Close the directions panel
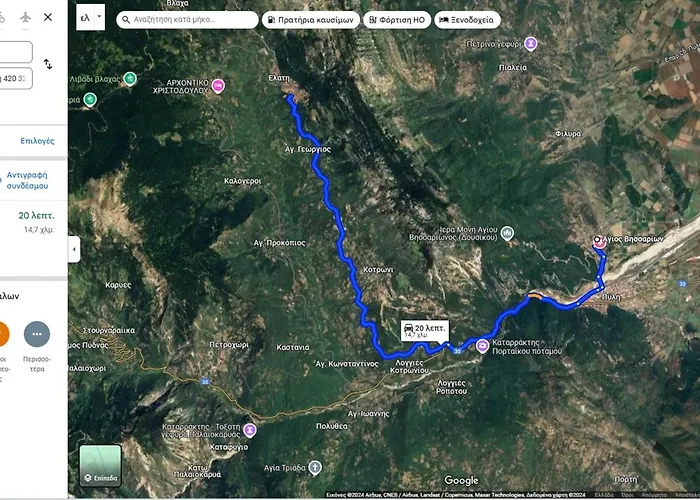The height and width of the screenshot is (500, 700). click(48, 17)
